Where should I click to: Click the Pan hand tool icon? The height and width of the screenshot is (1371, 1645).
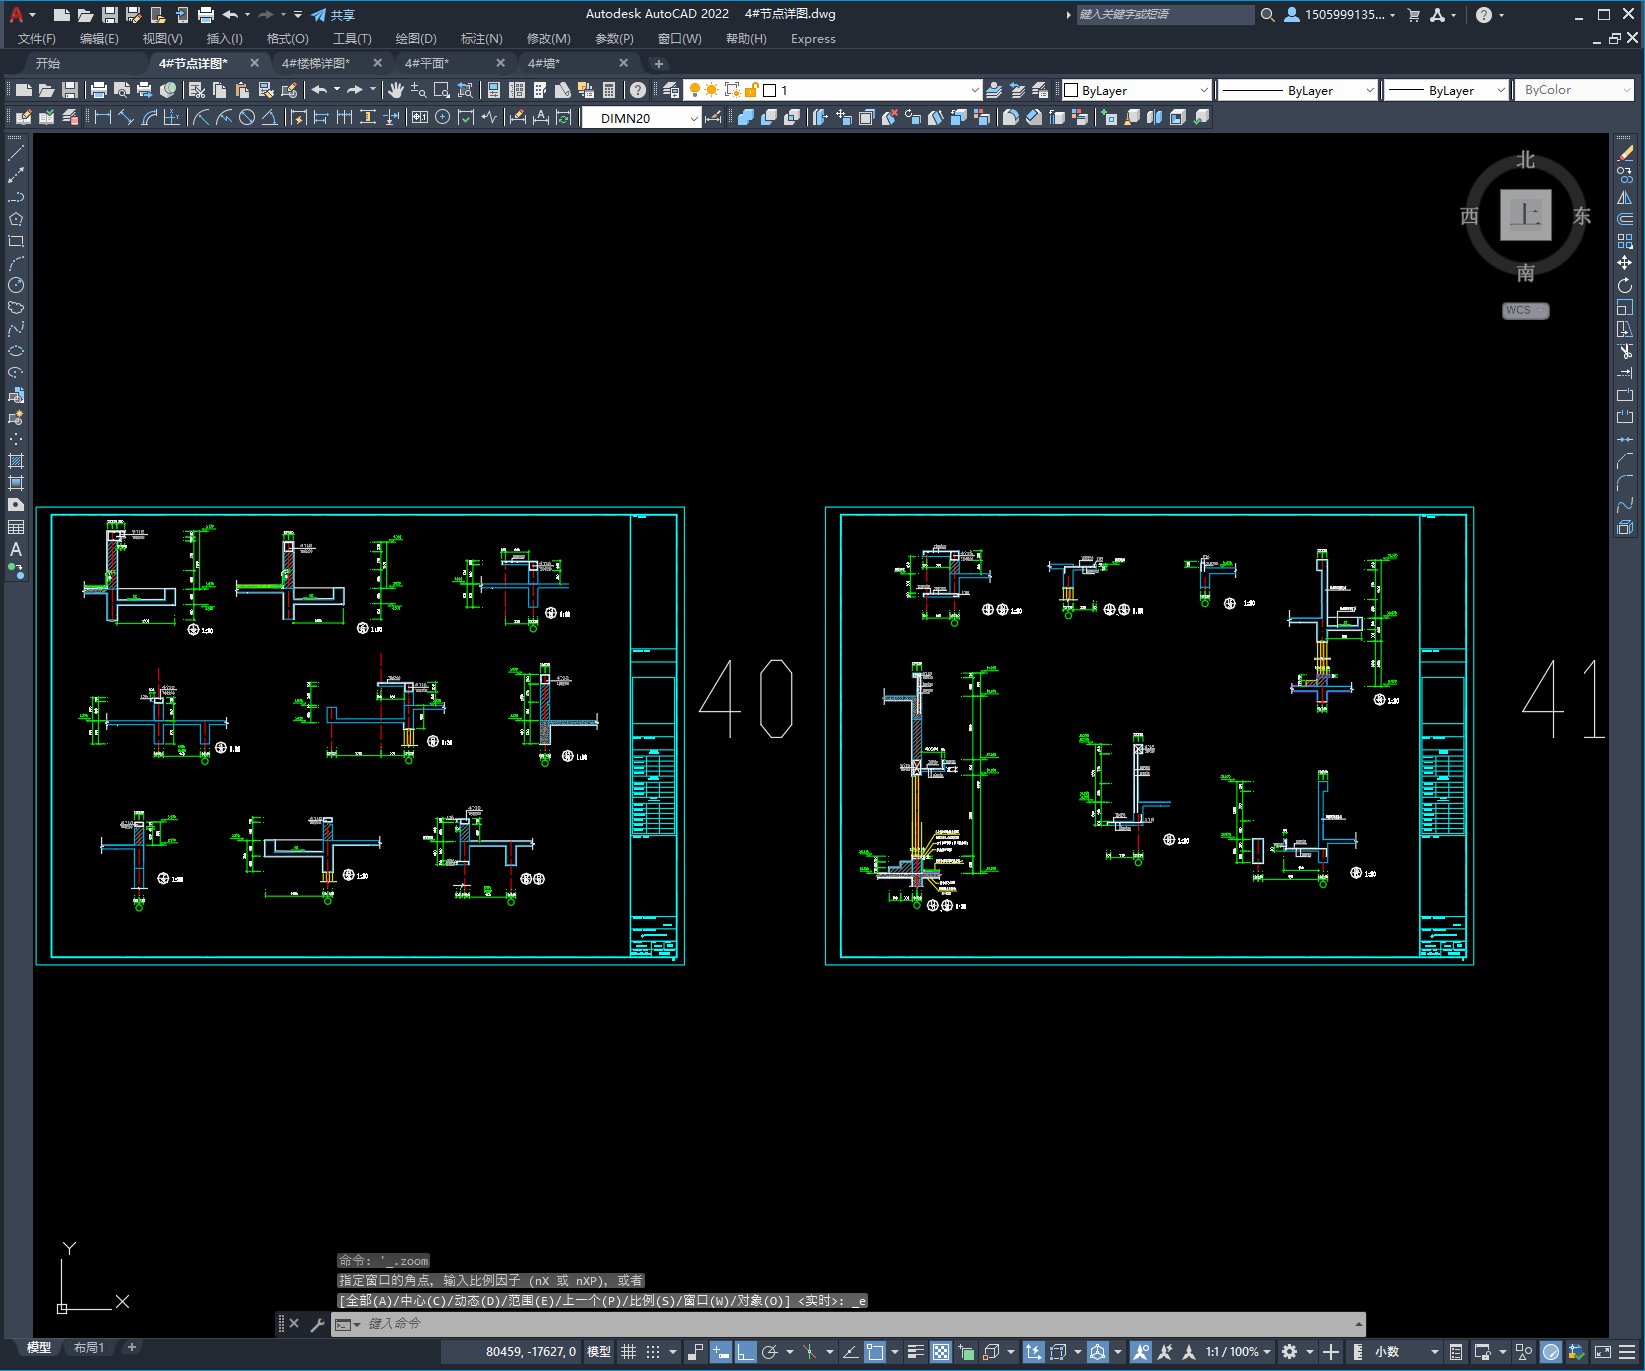coord(396,90)
